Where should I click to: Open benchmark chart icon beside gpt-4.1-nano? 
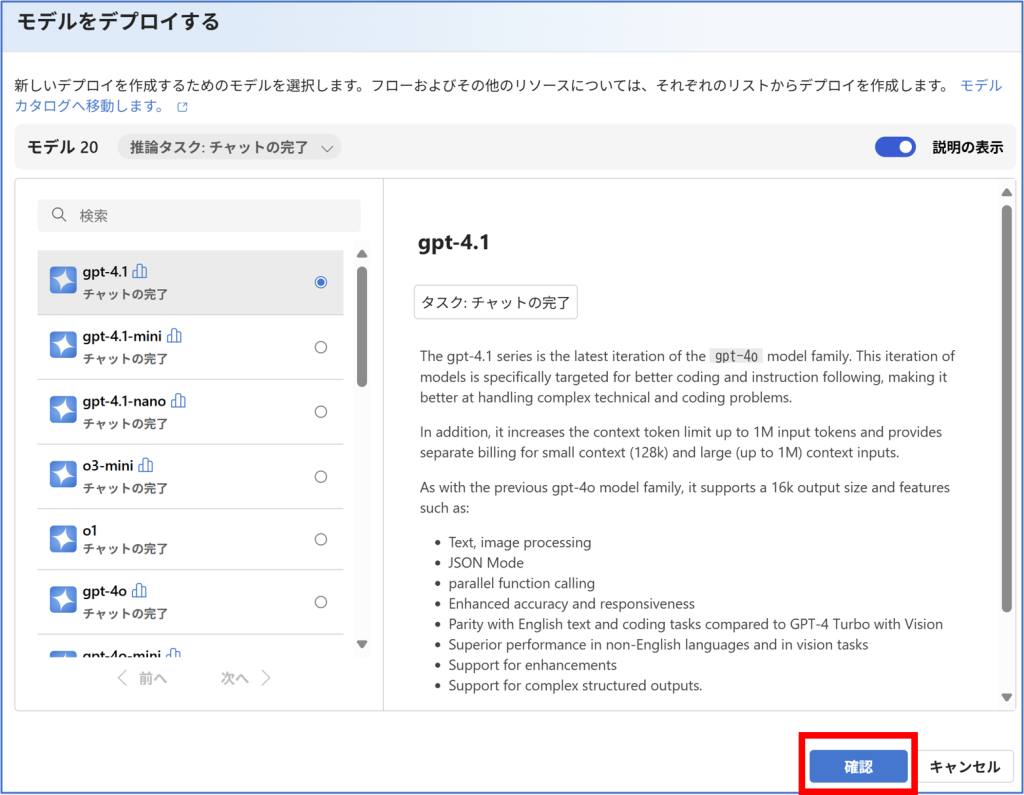(x=178, y=400)
